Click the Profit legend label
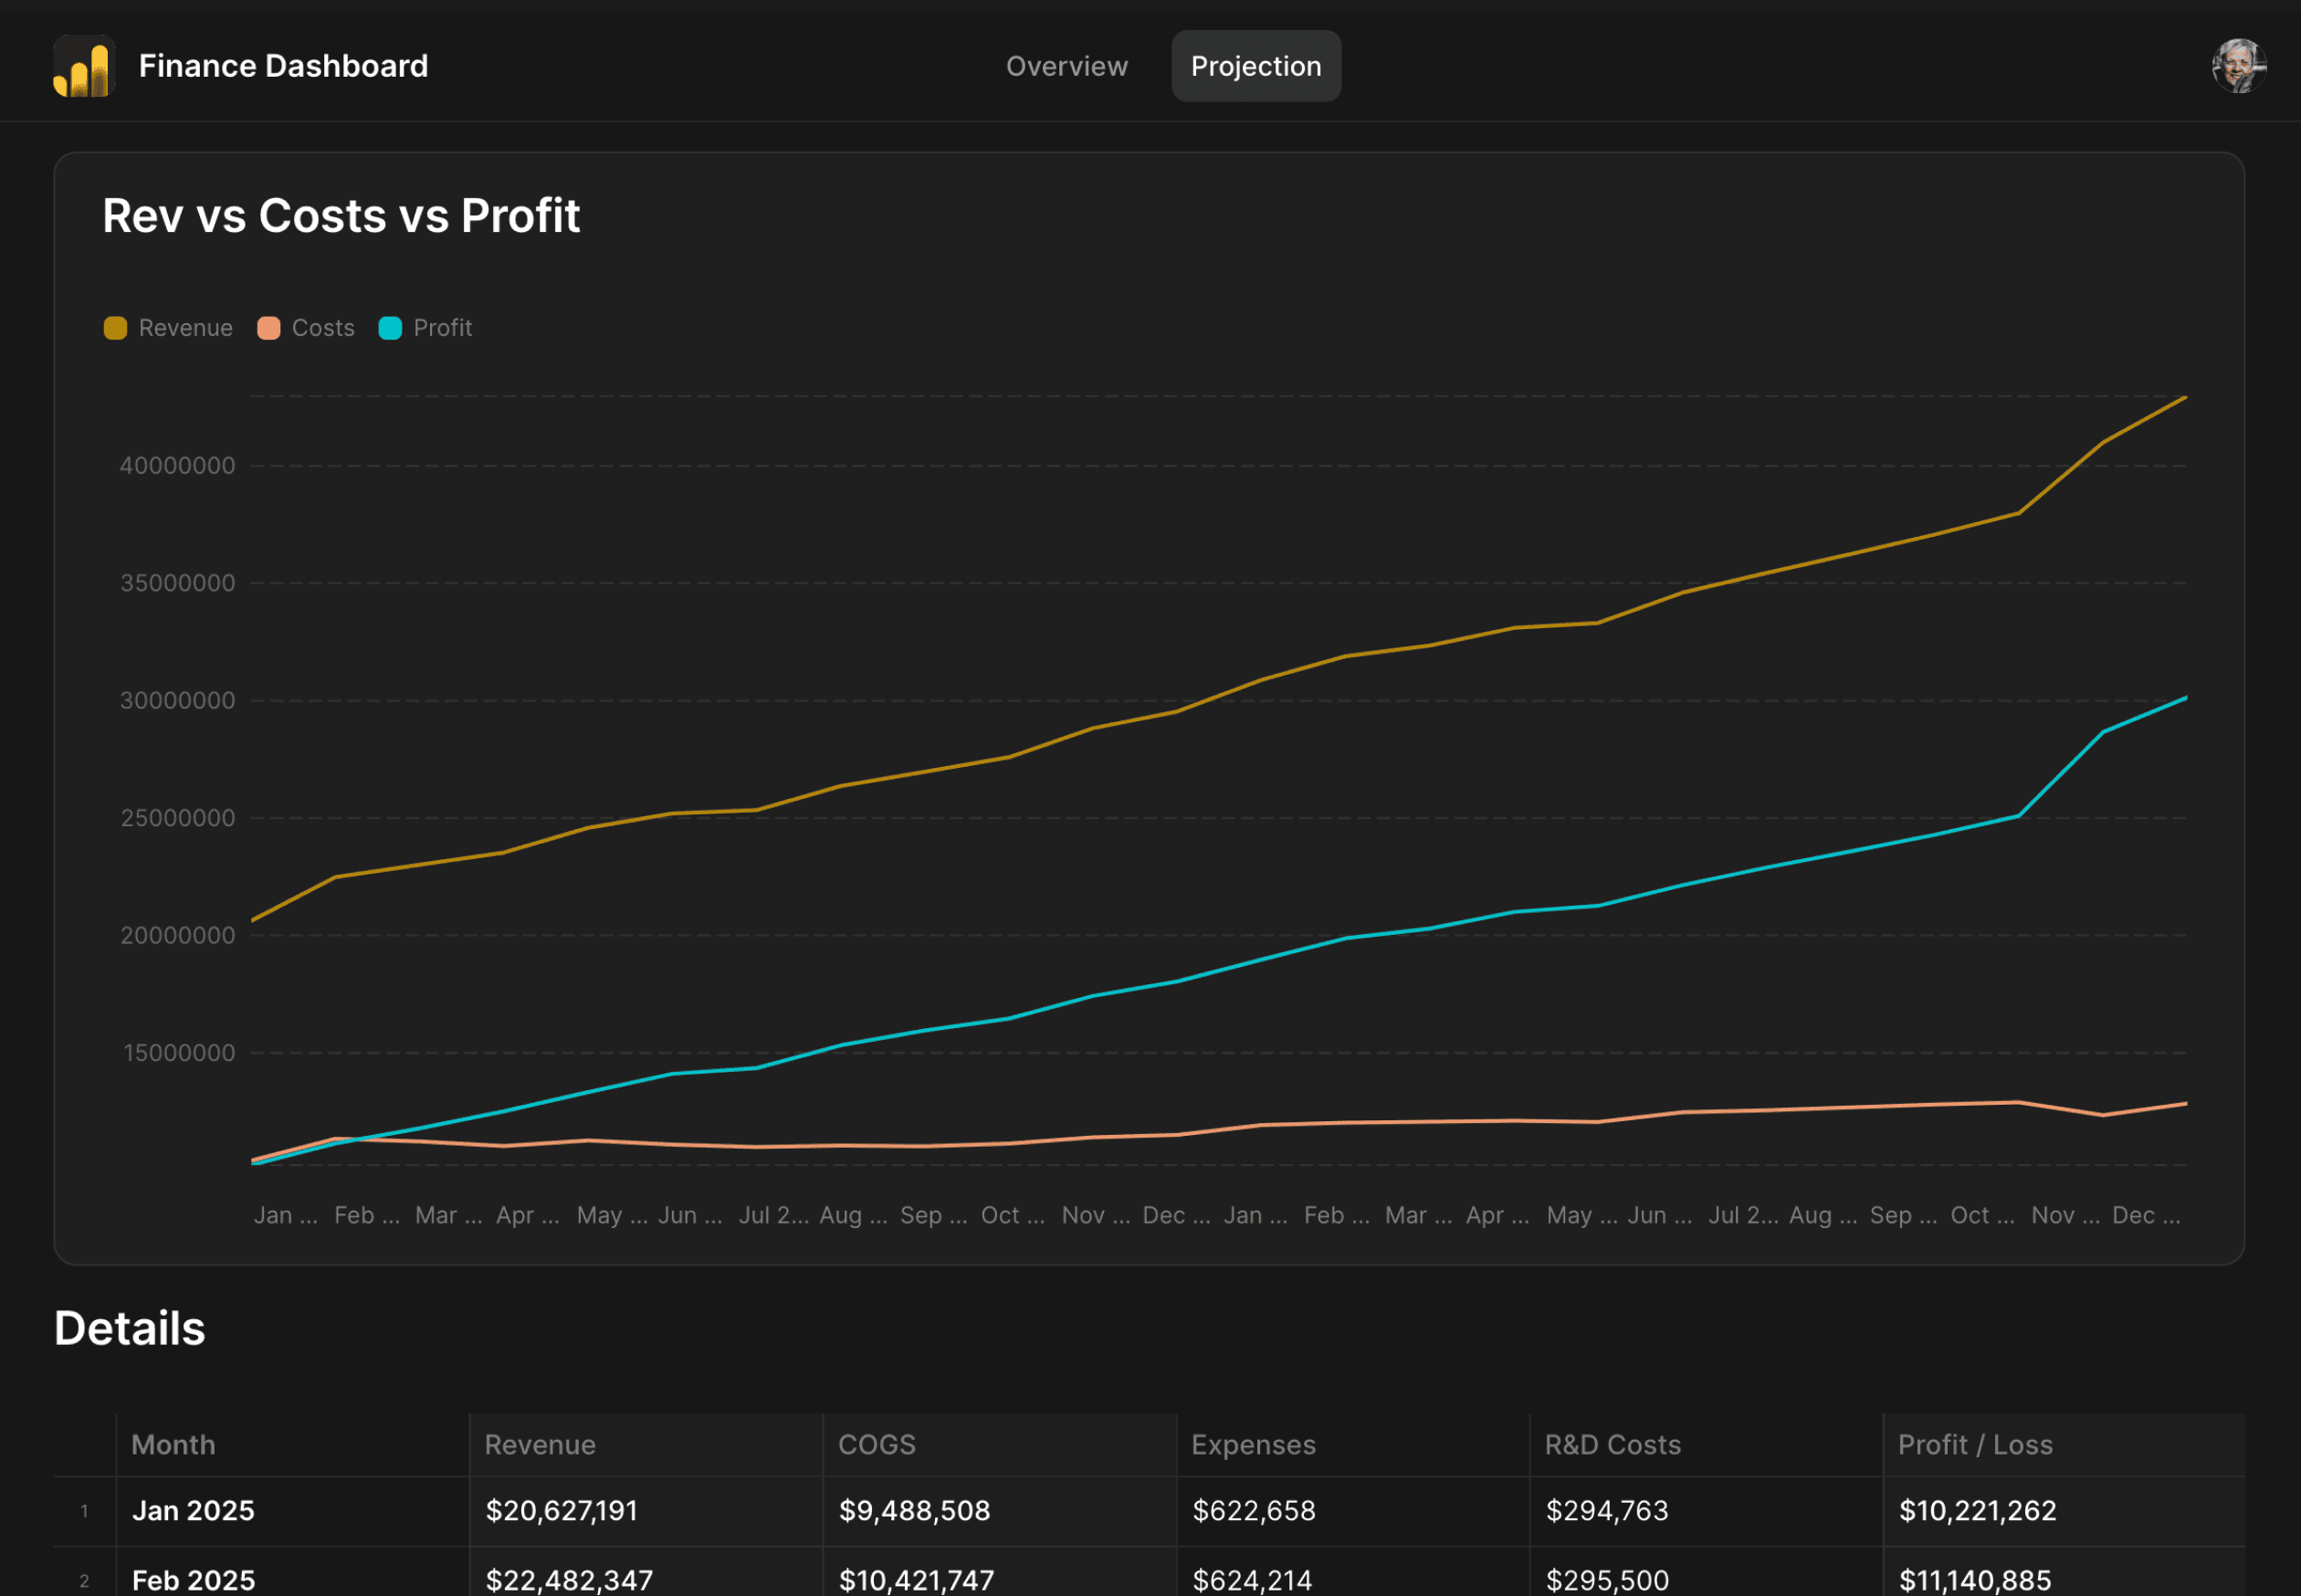 pos(443,328)
